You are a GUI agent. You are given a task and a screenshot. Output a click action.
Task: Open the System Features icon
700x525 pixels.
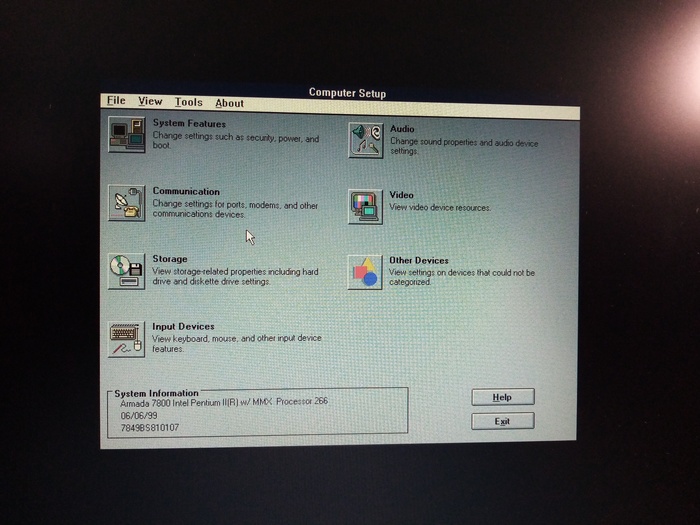[x=127, y=134]
